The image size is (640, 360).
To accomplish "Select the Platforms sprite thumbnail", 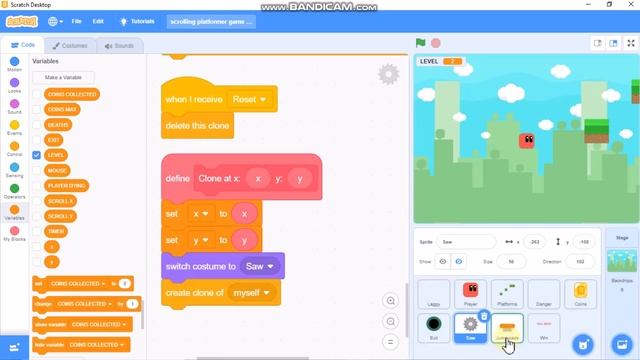I will 507,294.
